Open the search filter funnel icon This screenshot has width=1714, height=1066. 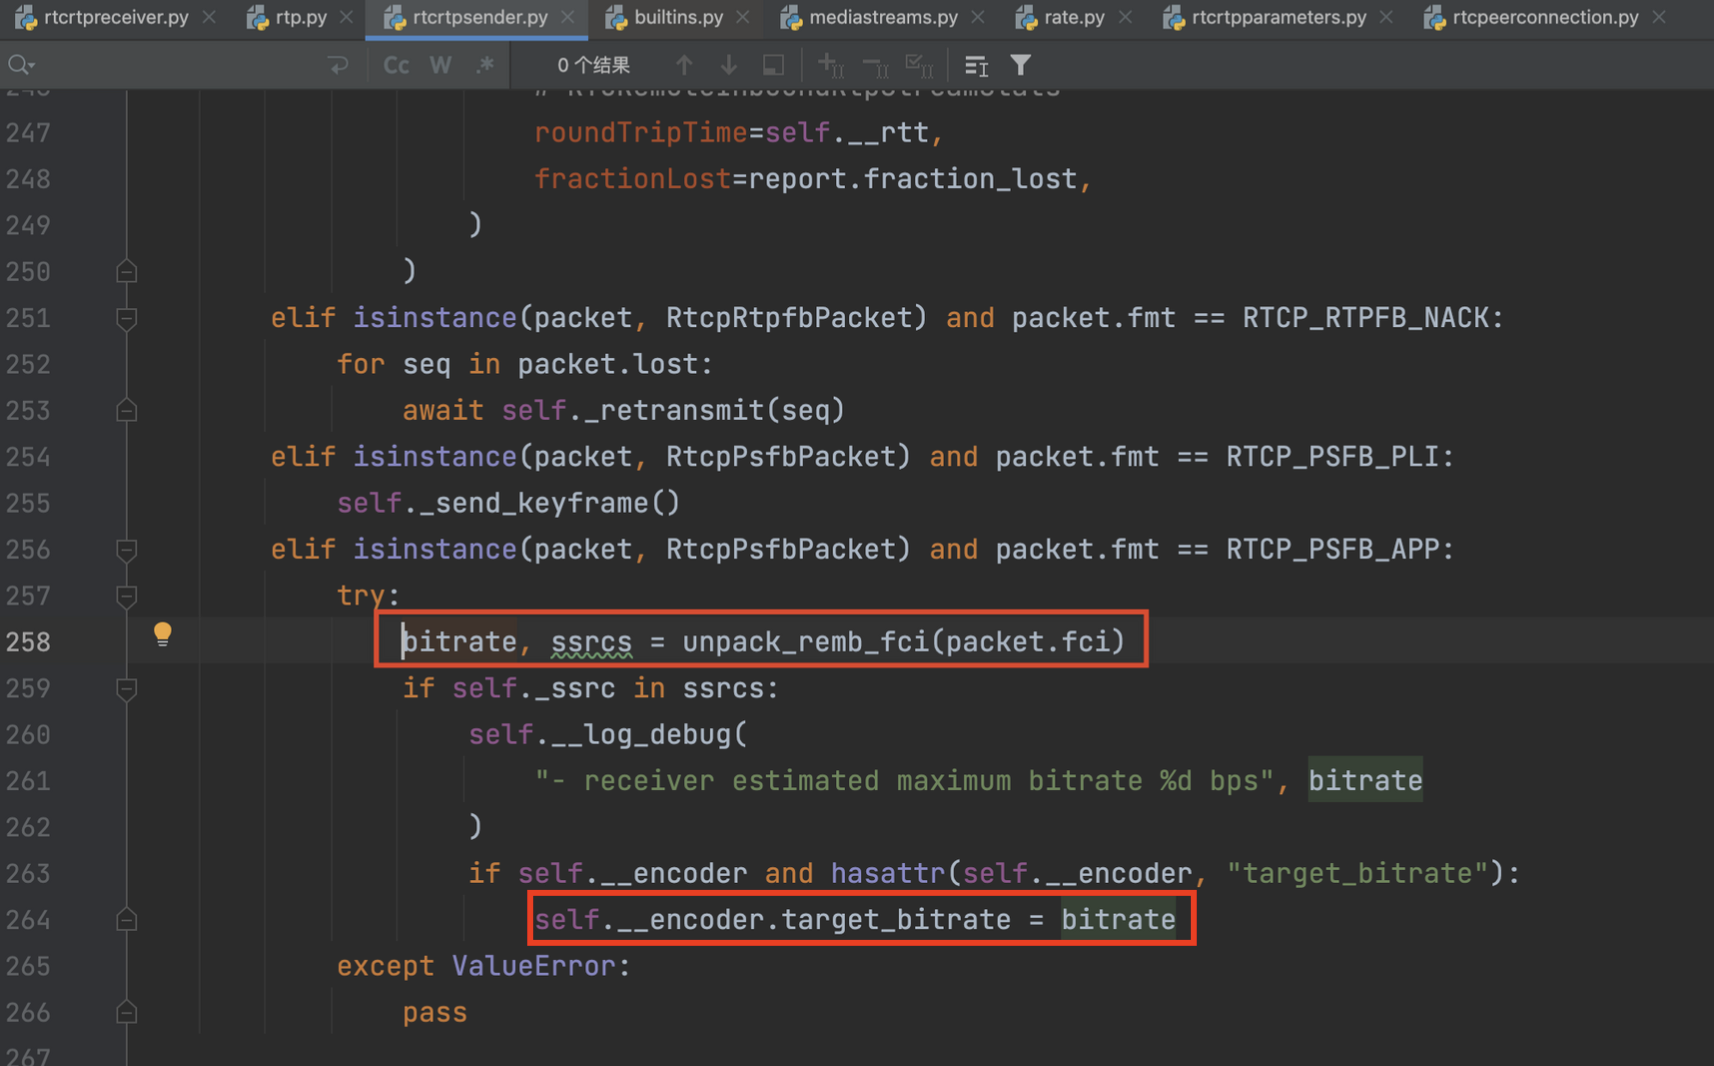coord(1020,65)
